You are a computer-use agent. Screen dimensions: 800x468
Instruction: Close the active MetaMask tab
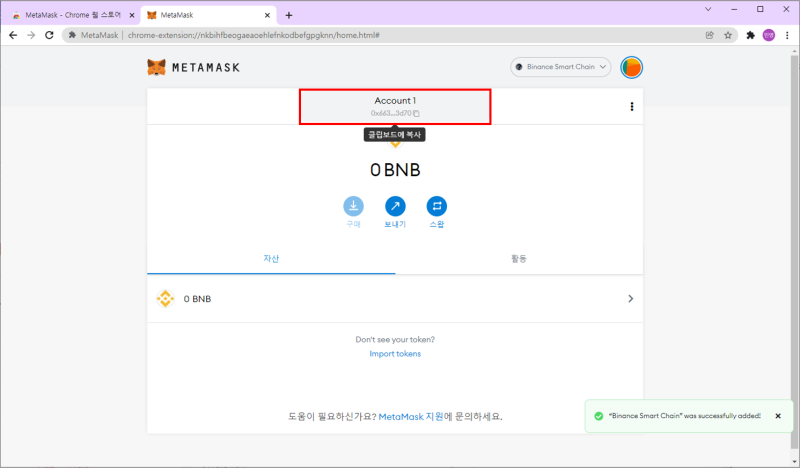coord(267,15)
